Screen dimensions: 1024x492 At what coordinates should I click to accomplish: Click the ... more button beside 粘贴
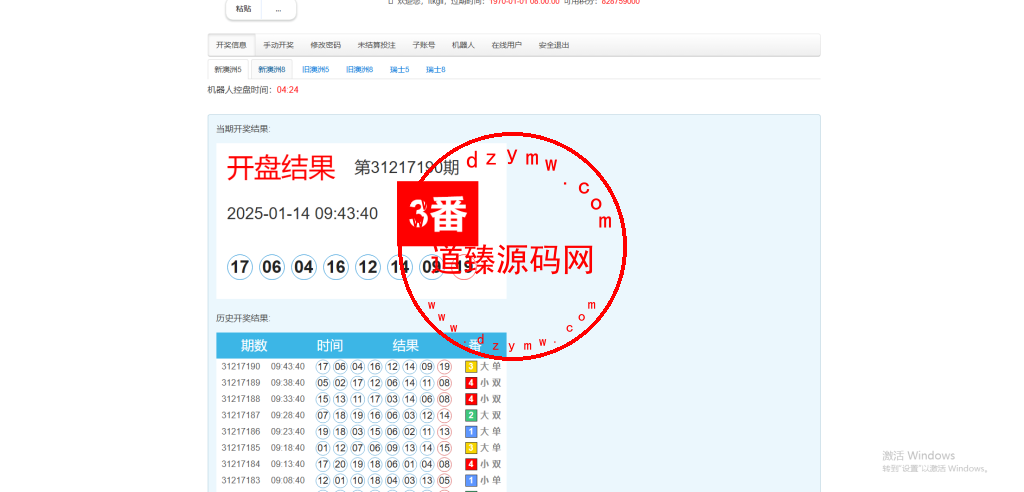(279, 9)
